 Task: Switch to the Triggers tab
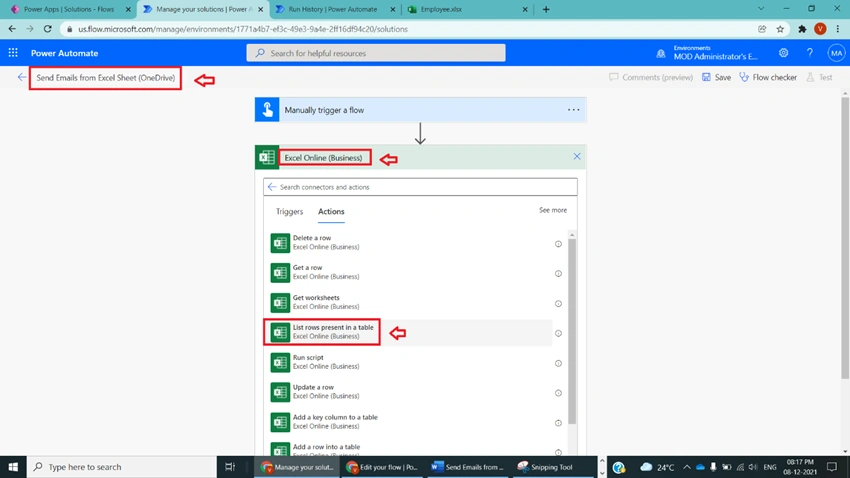click(289, 211)
